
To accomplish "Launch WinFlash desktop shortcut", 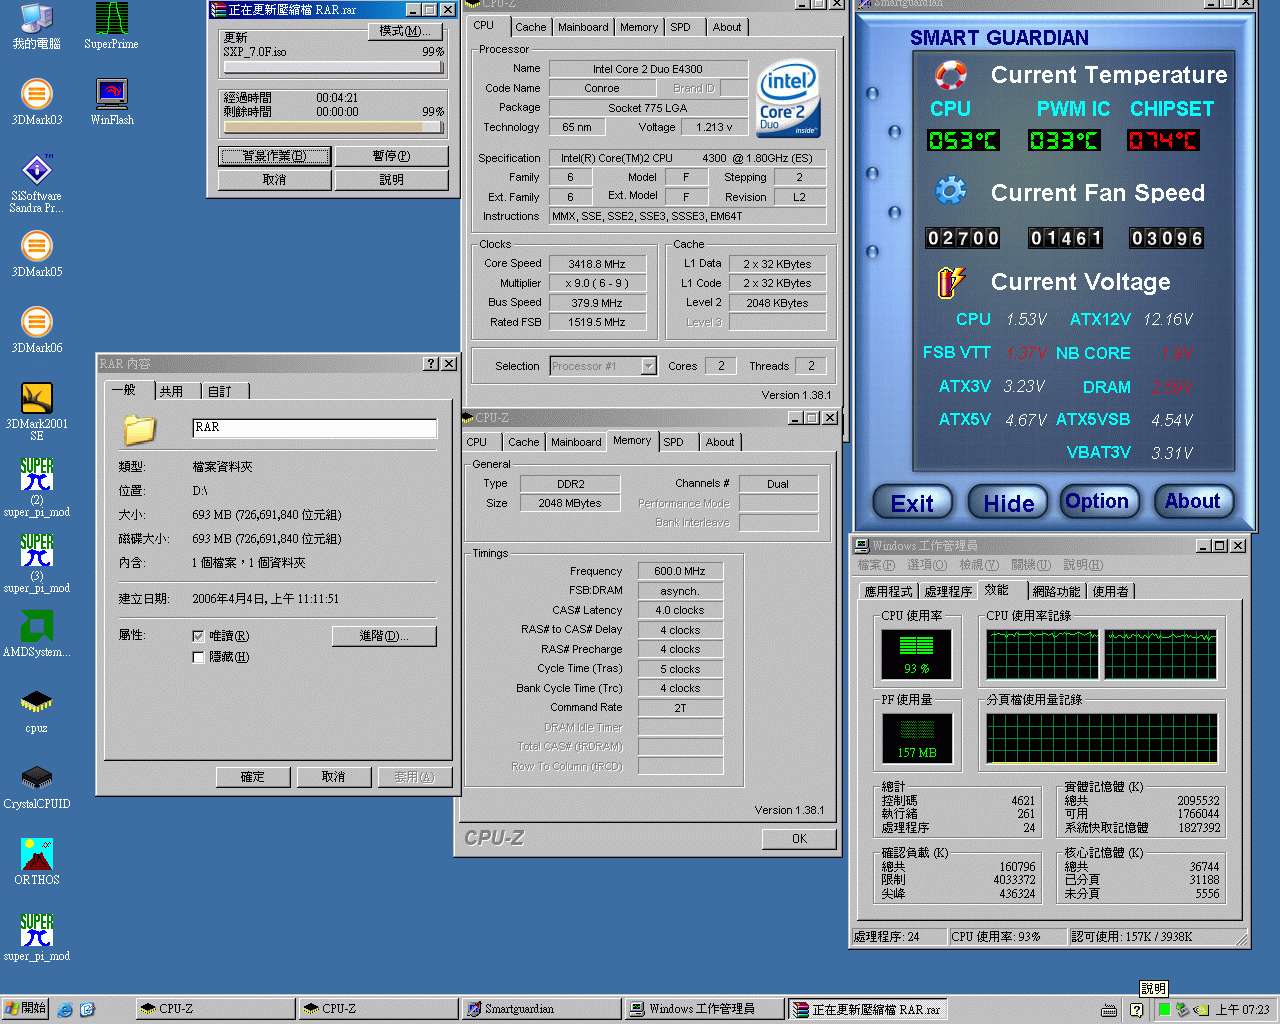I will click(x=111, y=102).
